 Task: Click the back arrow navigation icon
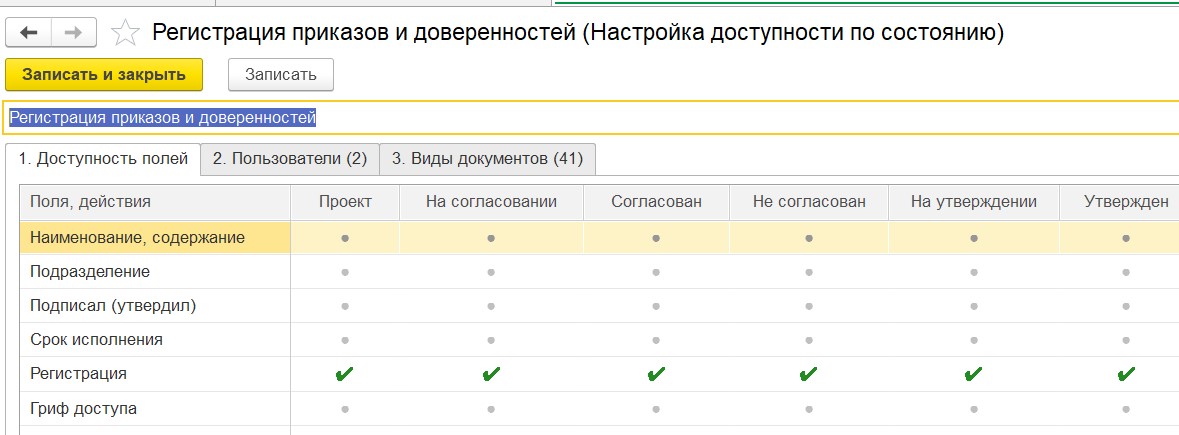tap(29, 32)
